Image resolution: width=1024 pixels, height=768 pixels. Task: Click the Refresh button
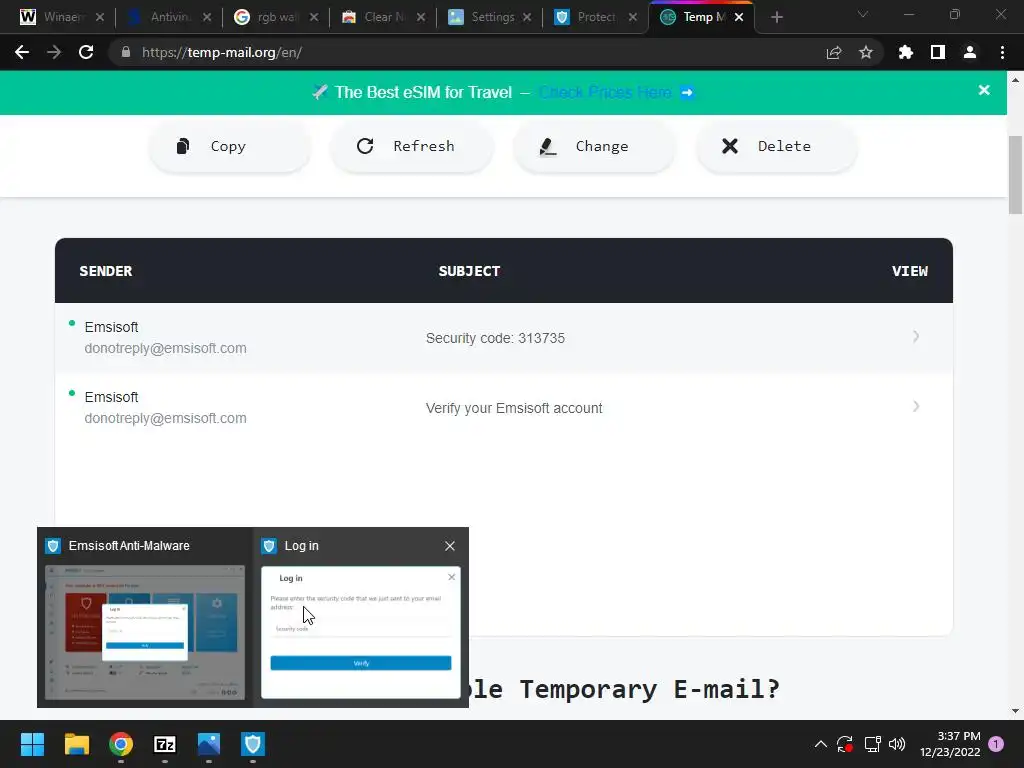[x=411, y=146]
